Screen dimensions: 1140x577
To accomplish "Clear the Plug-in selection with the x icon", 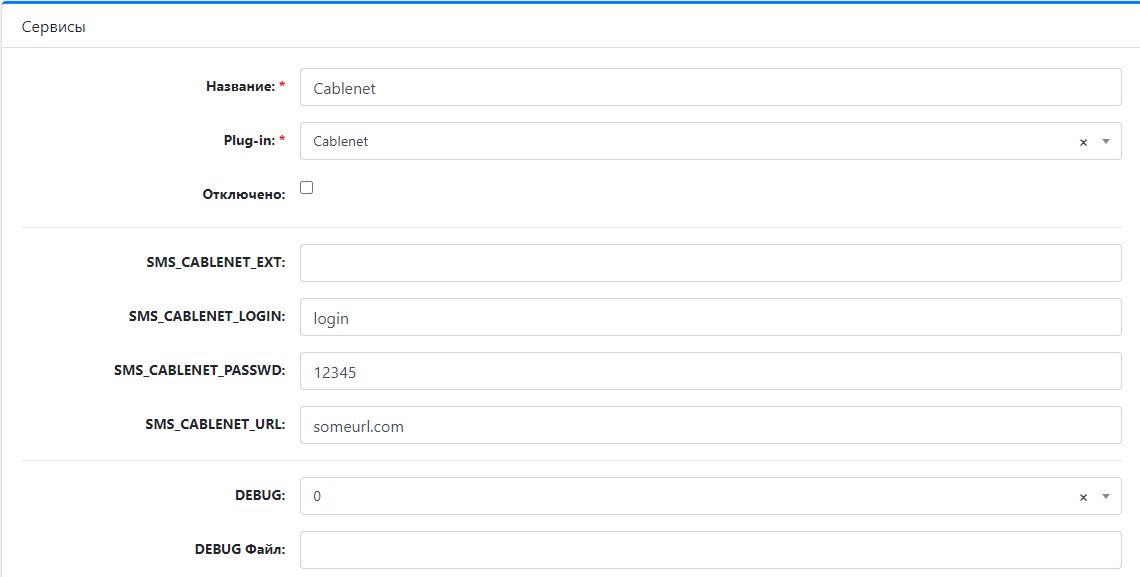I will click(1083, 142).
